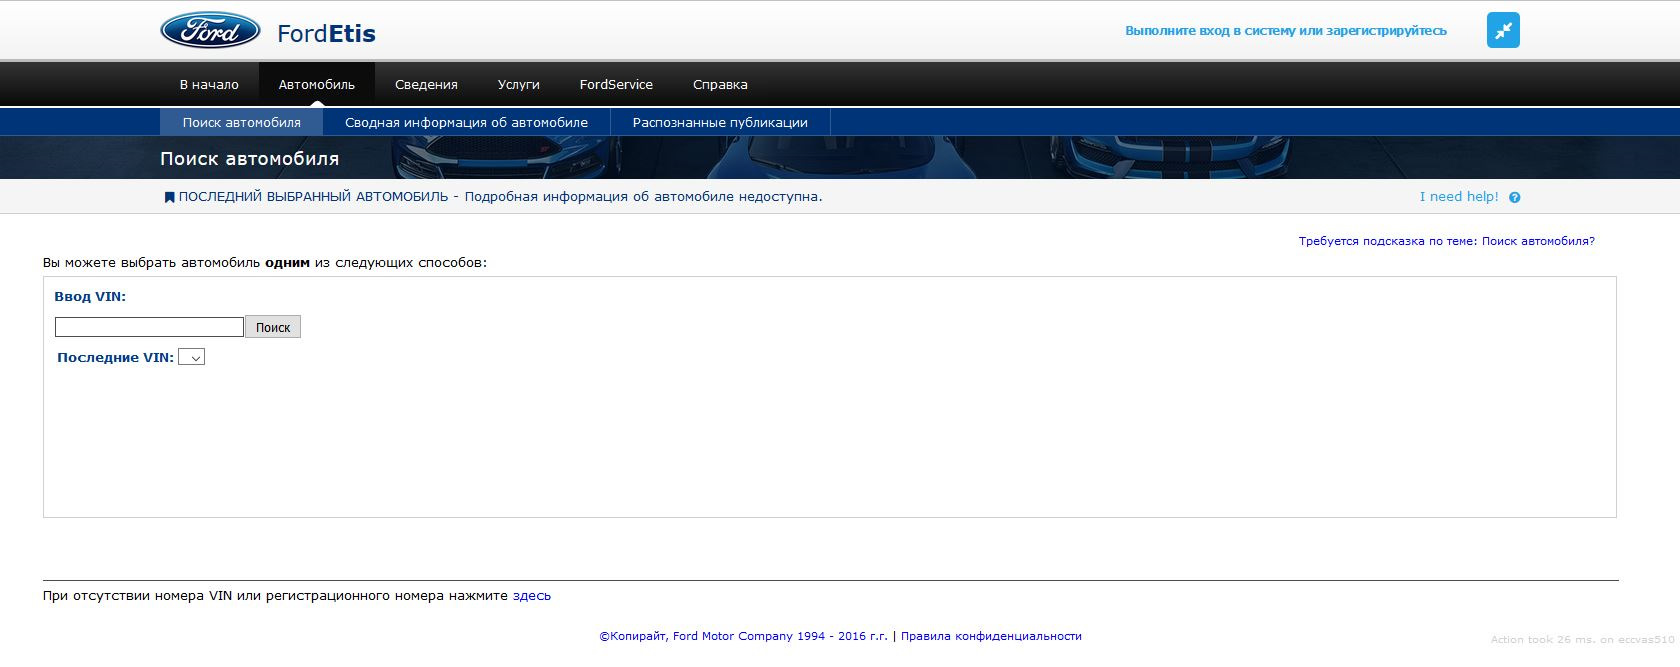
Task: Click the Поиск button
Action: tap(273, 327)
